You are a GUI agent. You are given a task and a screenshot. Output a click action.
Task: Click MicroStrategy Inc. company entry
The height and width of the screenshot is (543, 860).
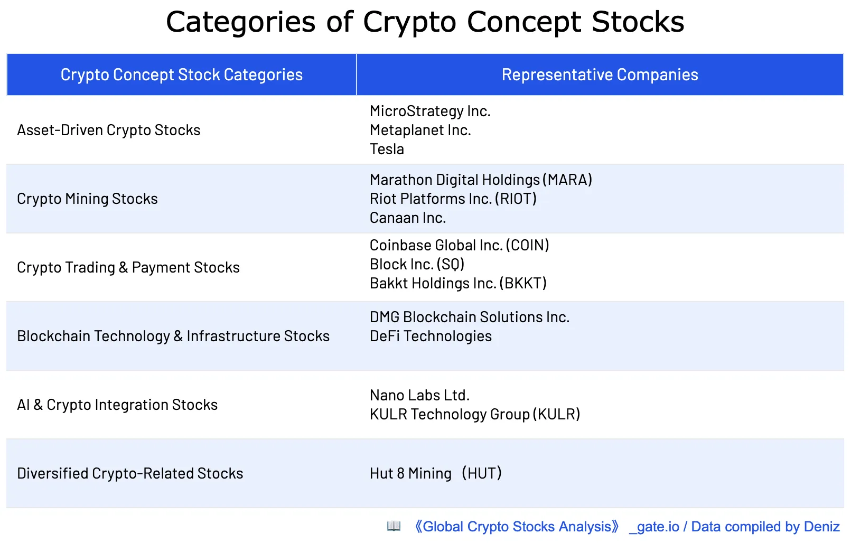point(430,111)
